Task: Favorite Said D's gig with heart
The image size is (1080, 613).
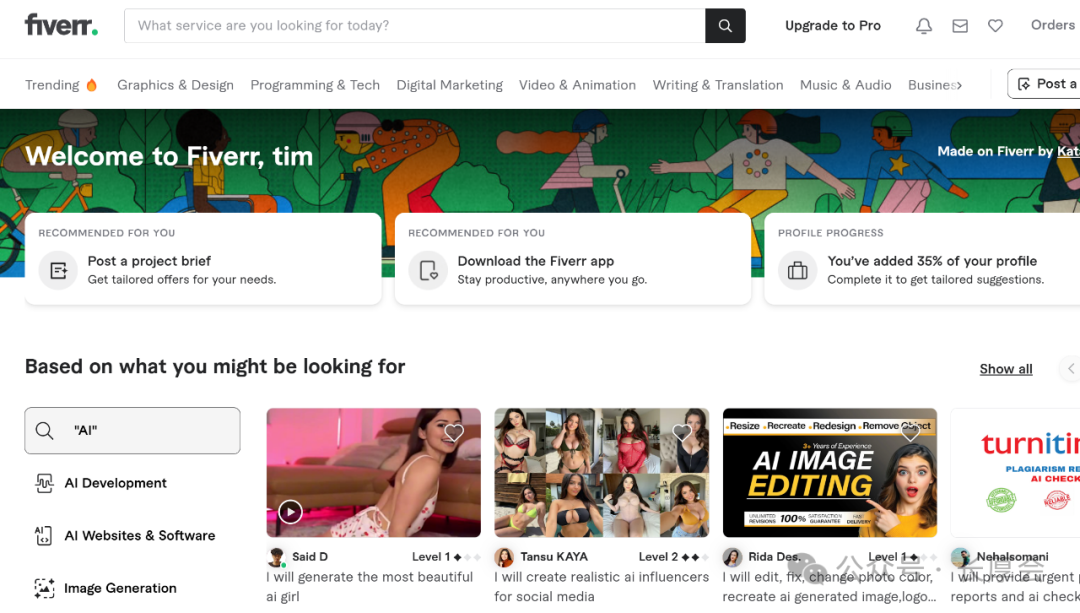Action: click(x=454, y=433)
